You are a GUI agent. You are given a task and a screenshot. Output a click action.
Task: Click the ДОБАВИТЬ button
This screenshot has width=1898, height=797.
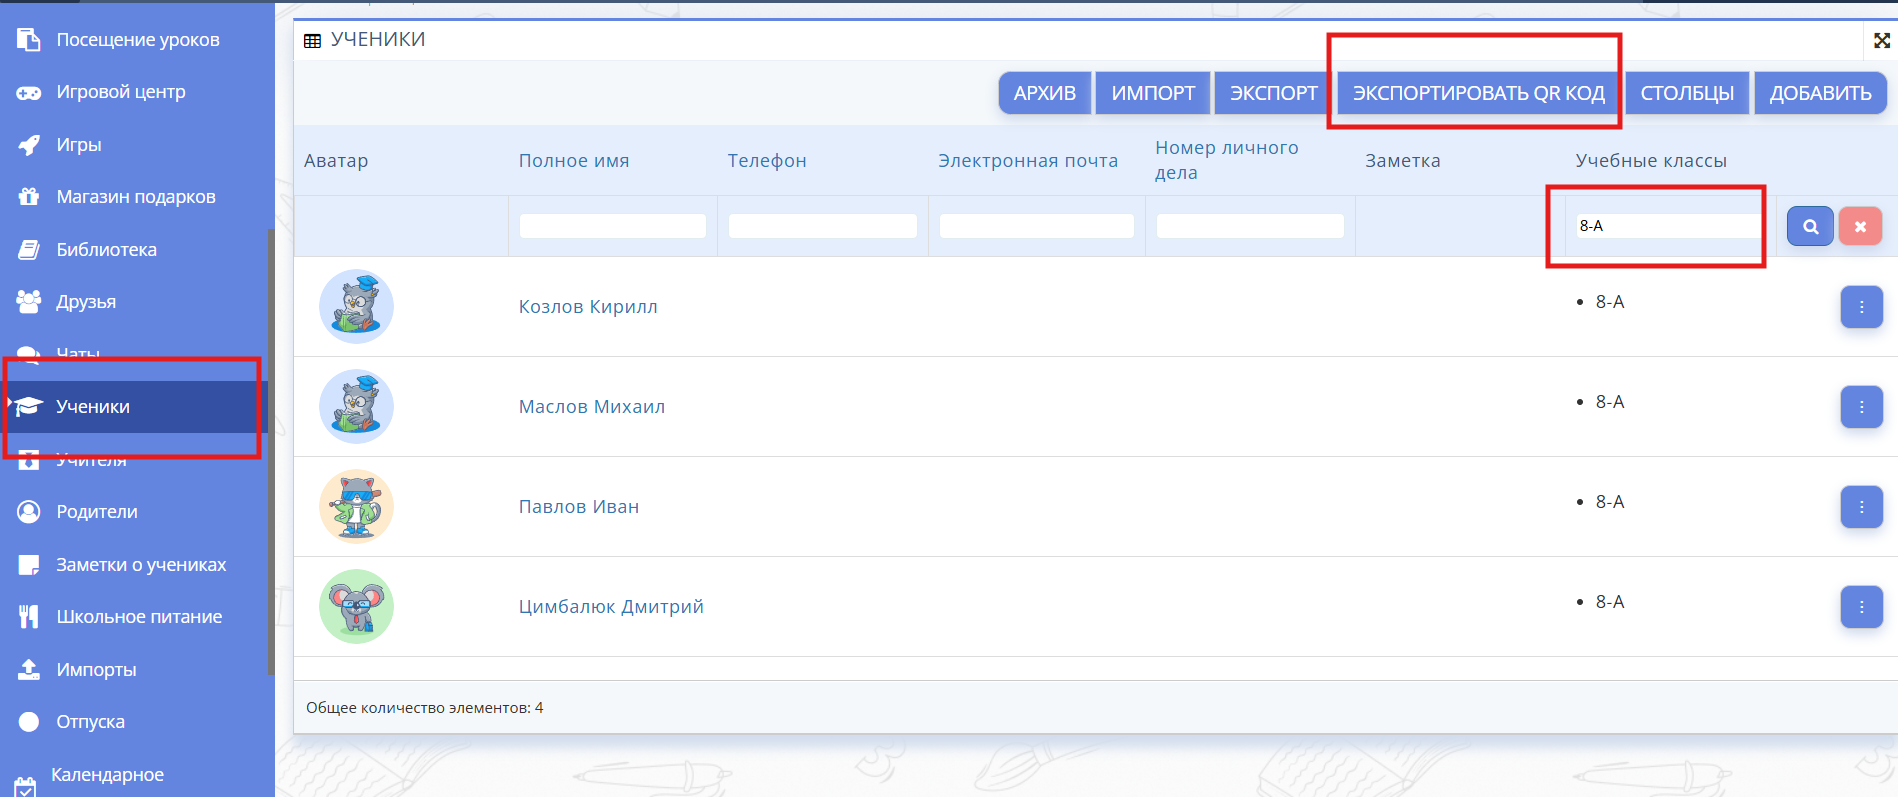tap(1819, 93)
